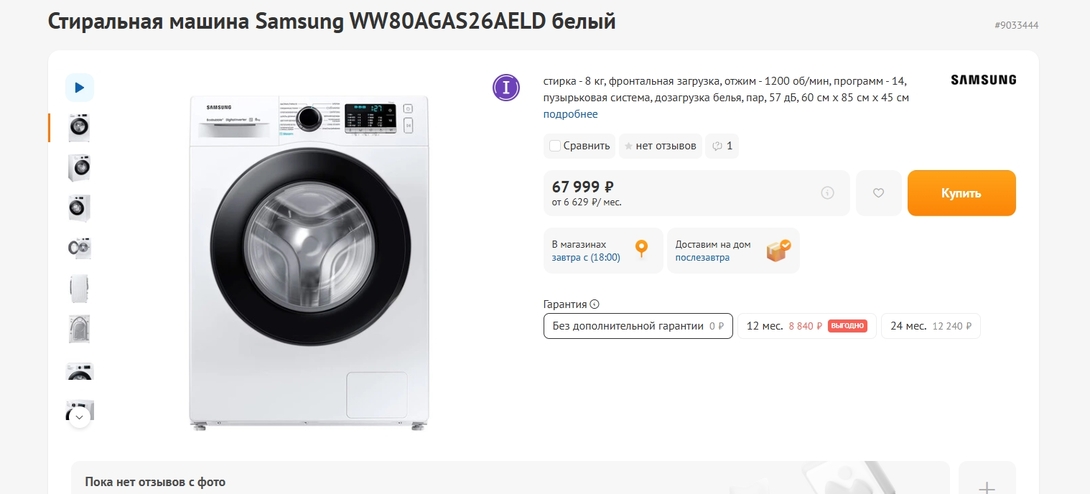Select Без дополнительной гарантии option
The image size is (1090, 494).
pyautogui.click(x=638, y=326)
